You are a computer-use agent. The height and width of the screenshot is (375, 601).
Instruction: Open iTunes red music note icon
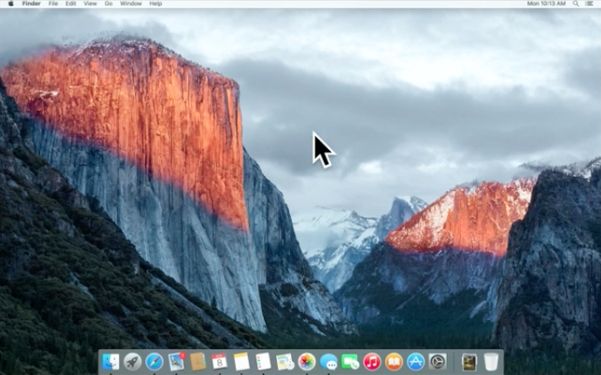(372, 362)
